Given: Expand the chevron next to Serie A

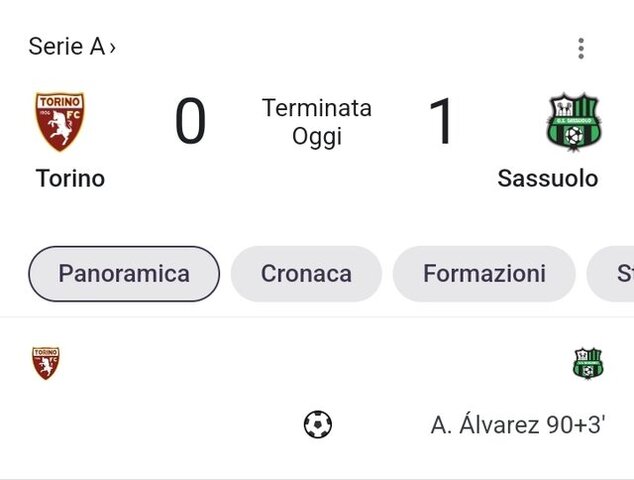Looking at the screenshot, I should pyautogui.click(x=112, y=48).
